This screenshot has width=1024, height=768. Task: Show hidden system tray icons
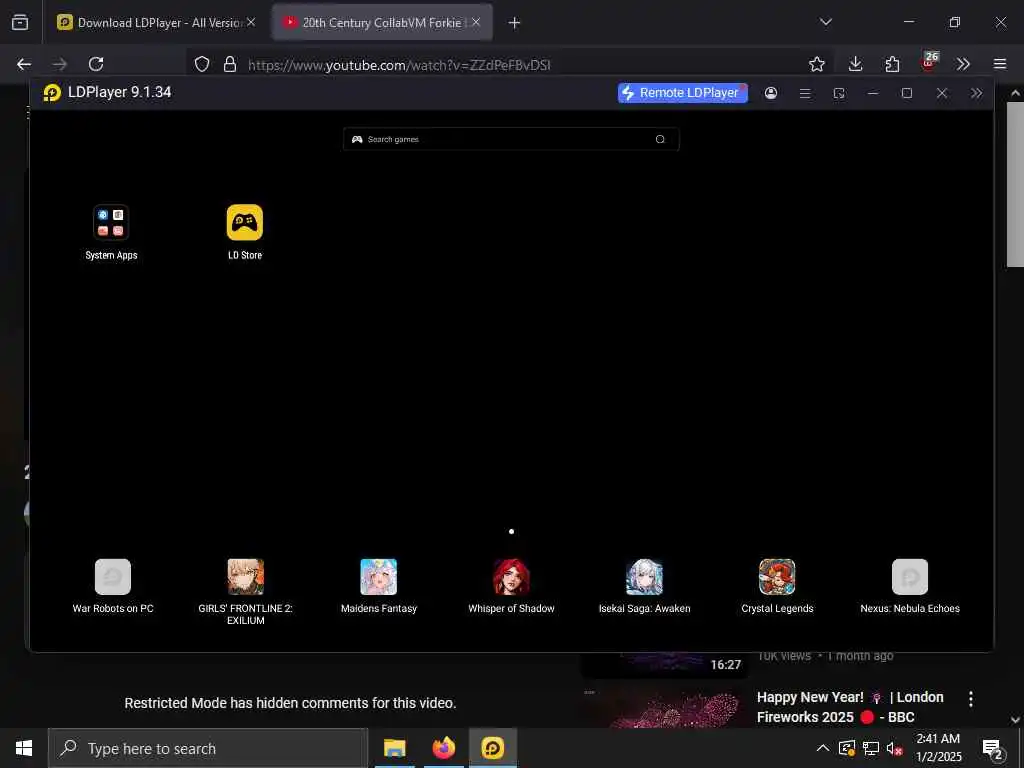point(823,748)
